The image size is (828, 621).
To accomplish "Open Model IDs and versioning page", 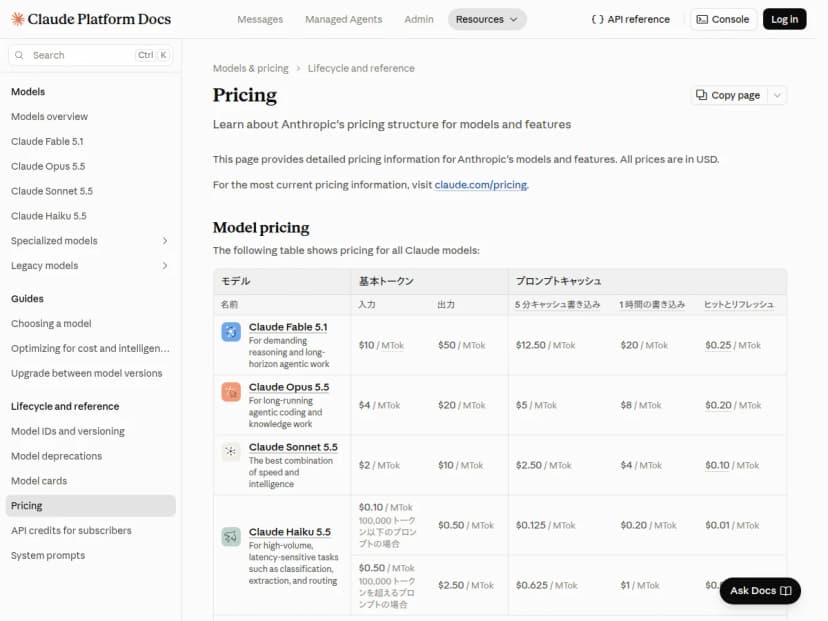I will [x=68, y=431].
